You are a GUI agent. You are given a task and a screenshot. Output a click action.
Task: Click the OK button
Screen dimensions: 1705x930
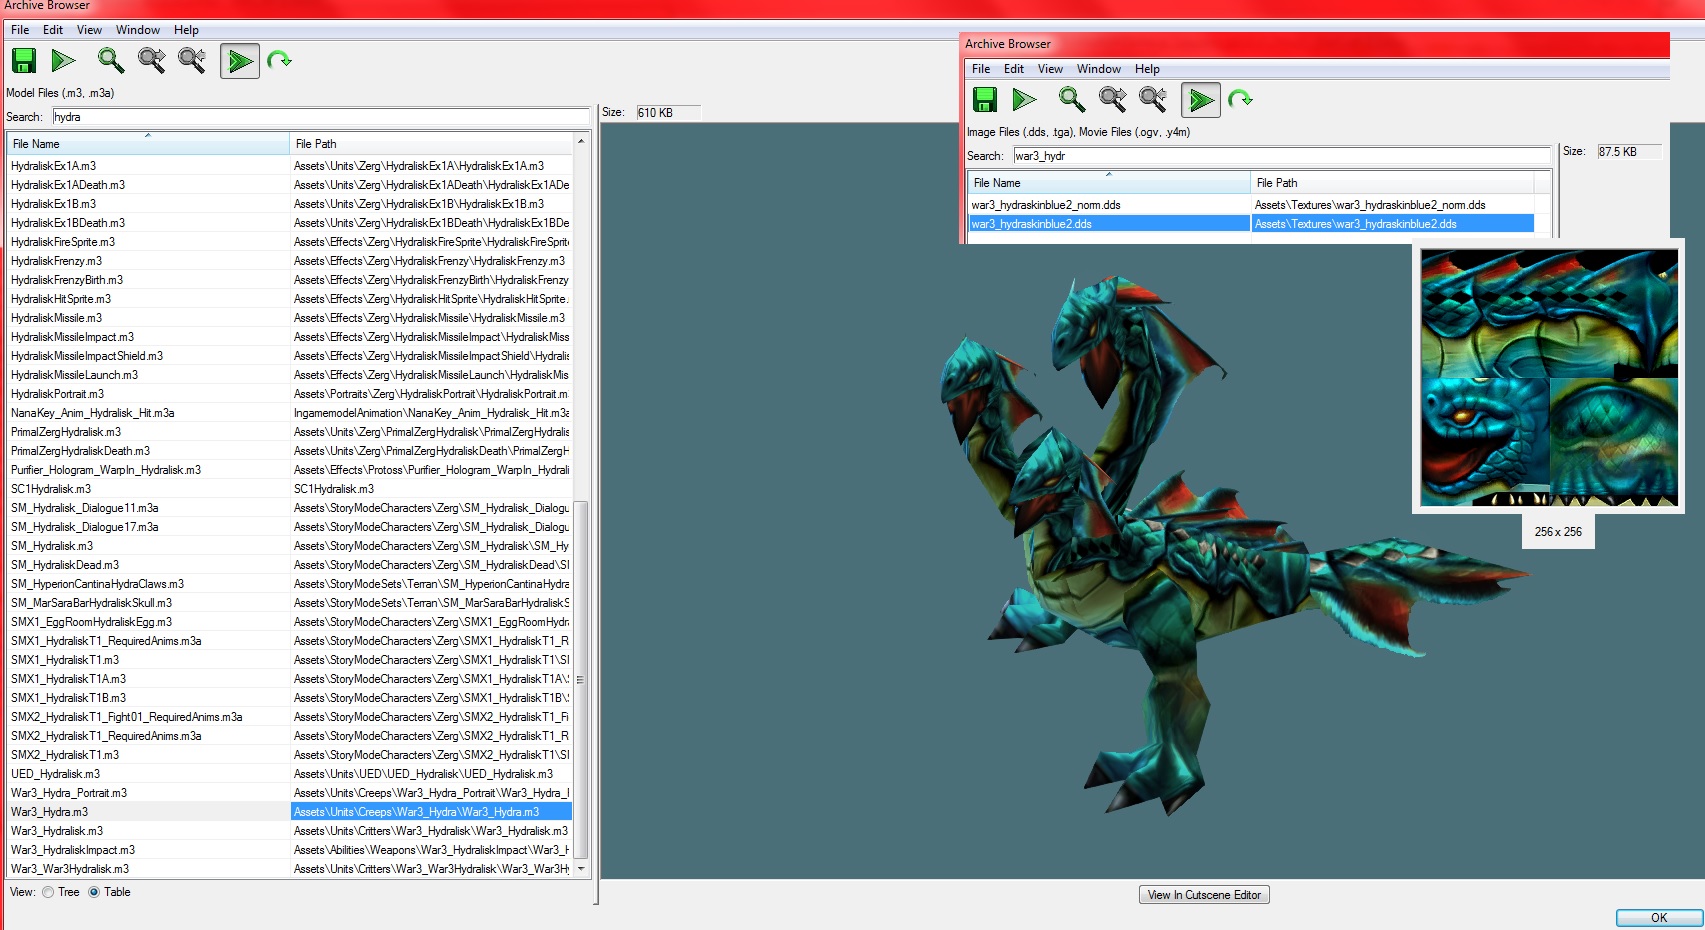(x=1659, y=918)
